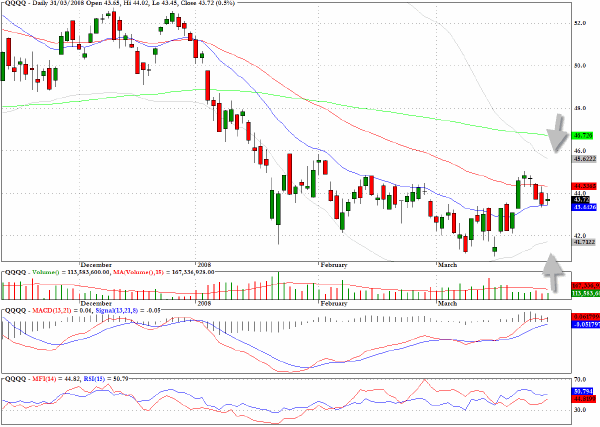Image resolution: width=600 pixels, height=427 pixels.
Task: Click the 2008 label under the price chart
Action: point(204,265)
